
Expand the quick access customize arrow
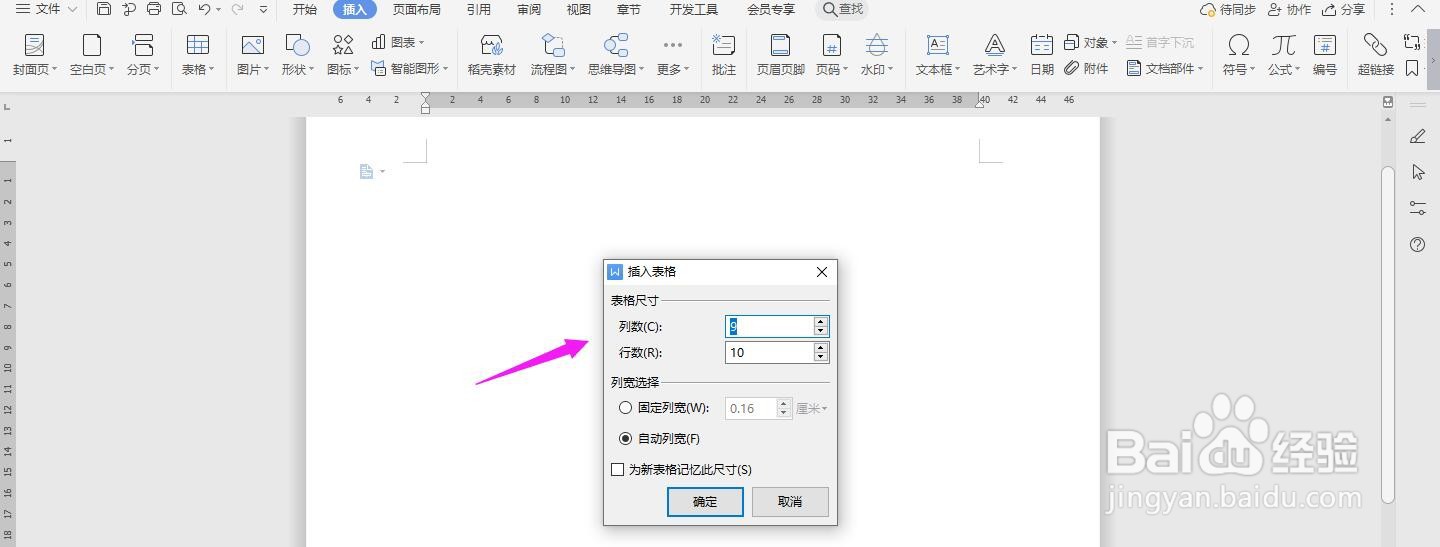tap(263, 9)
